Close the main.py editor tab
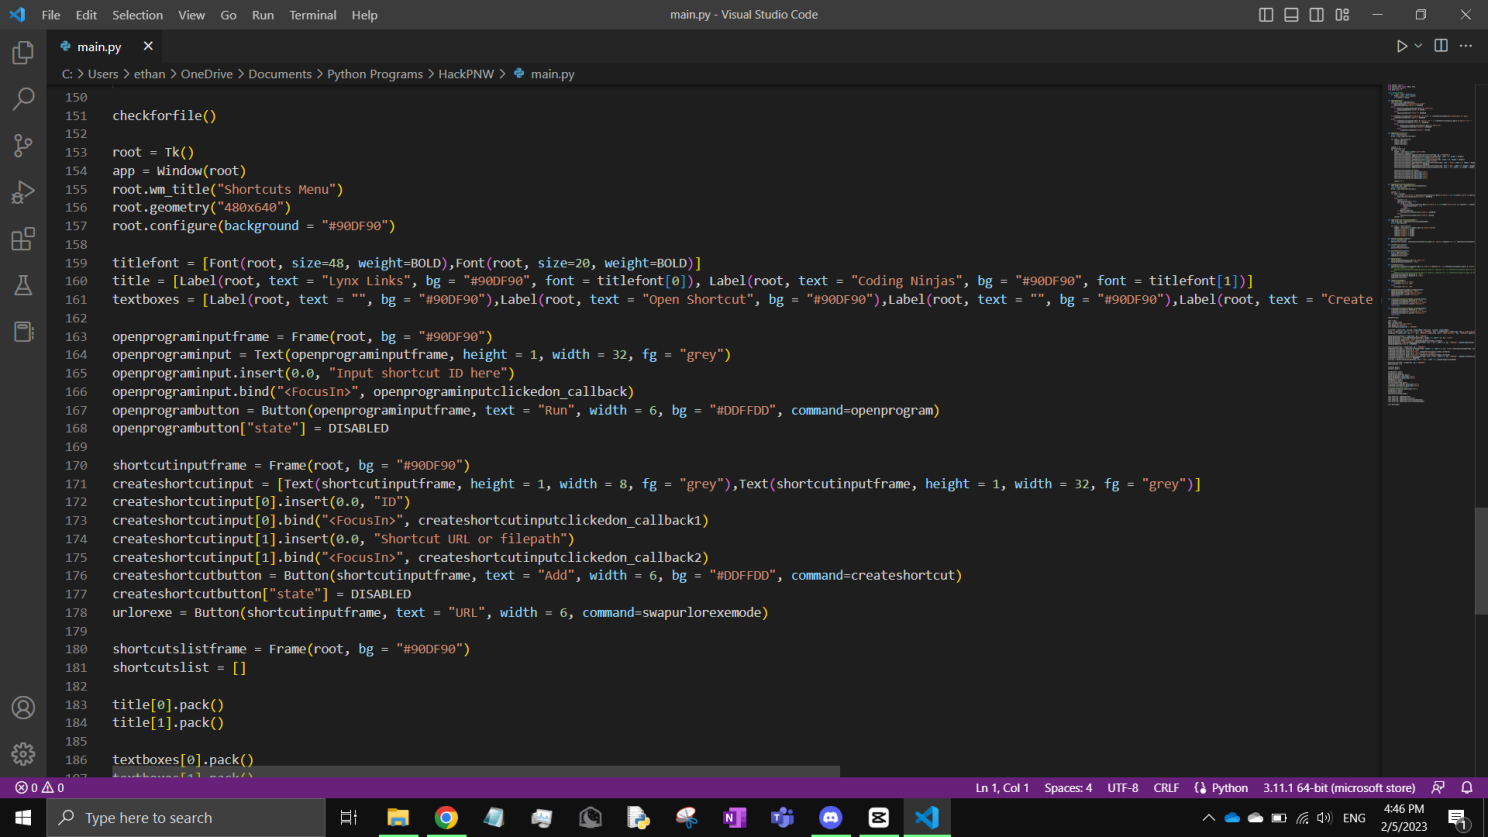The height and width of the screenshot is (837, 1488). 148,46
